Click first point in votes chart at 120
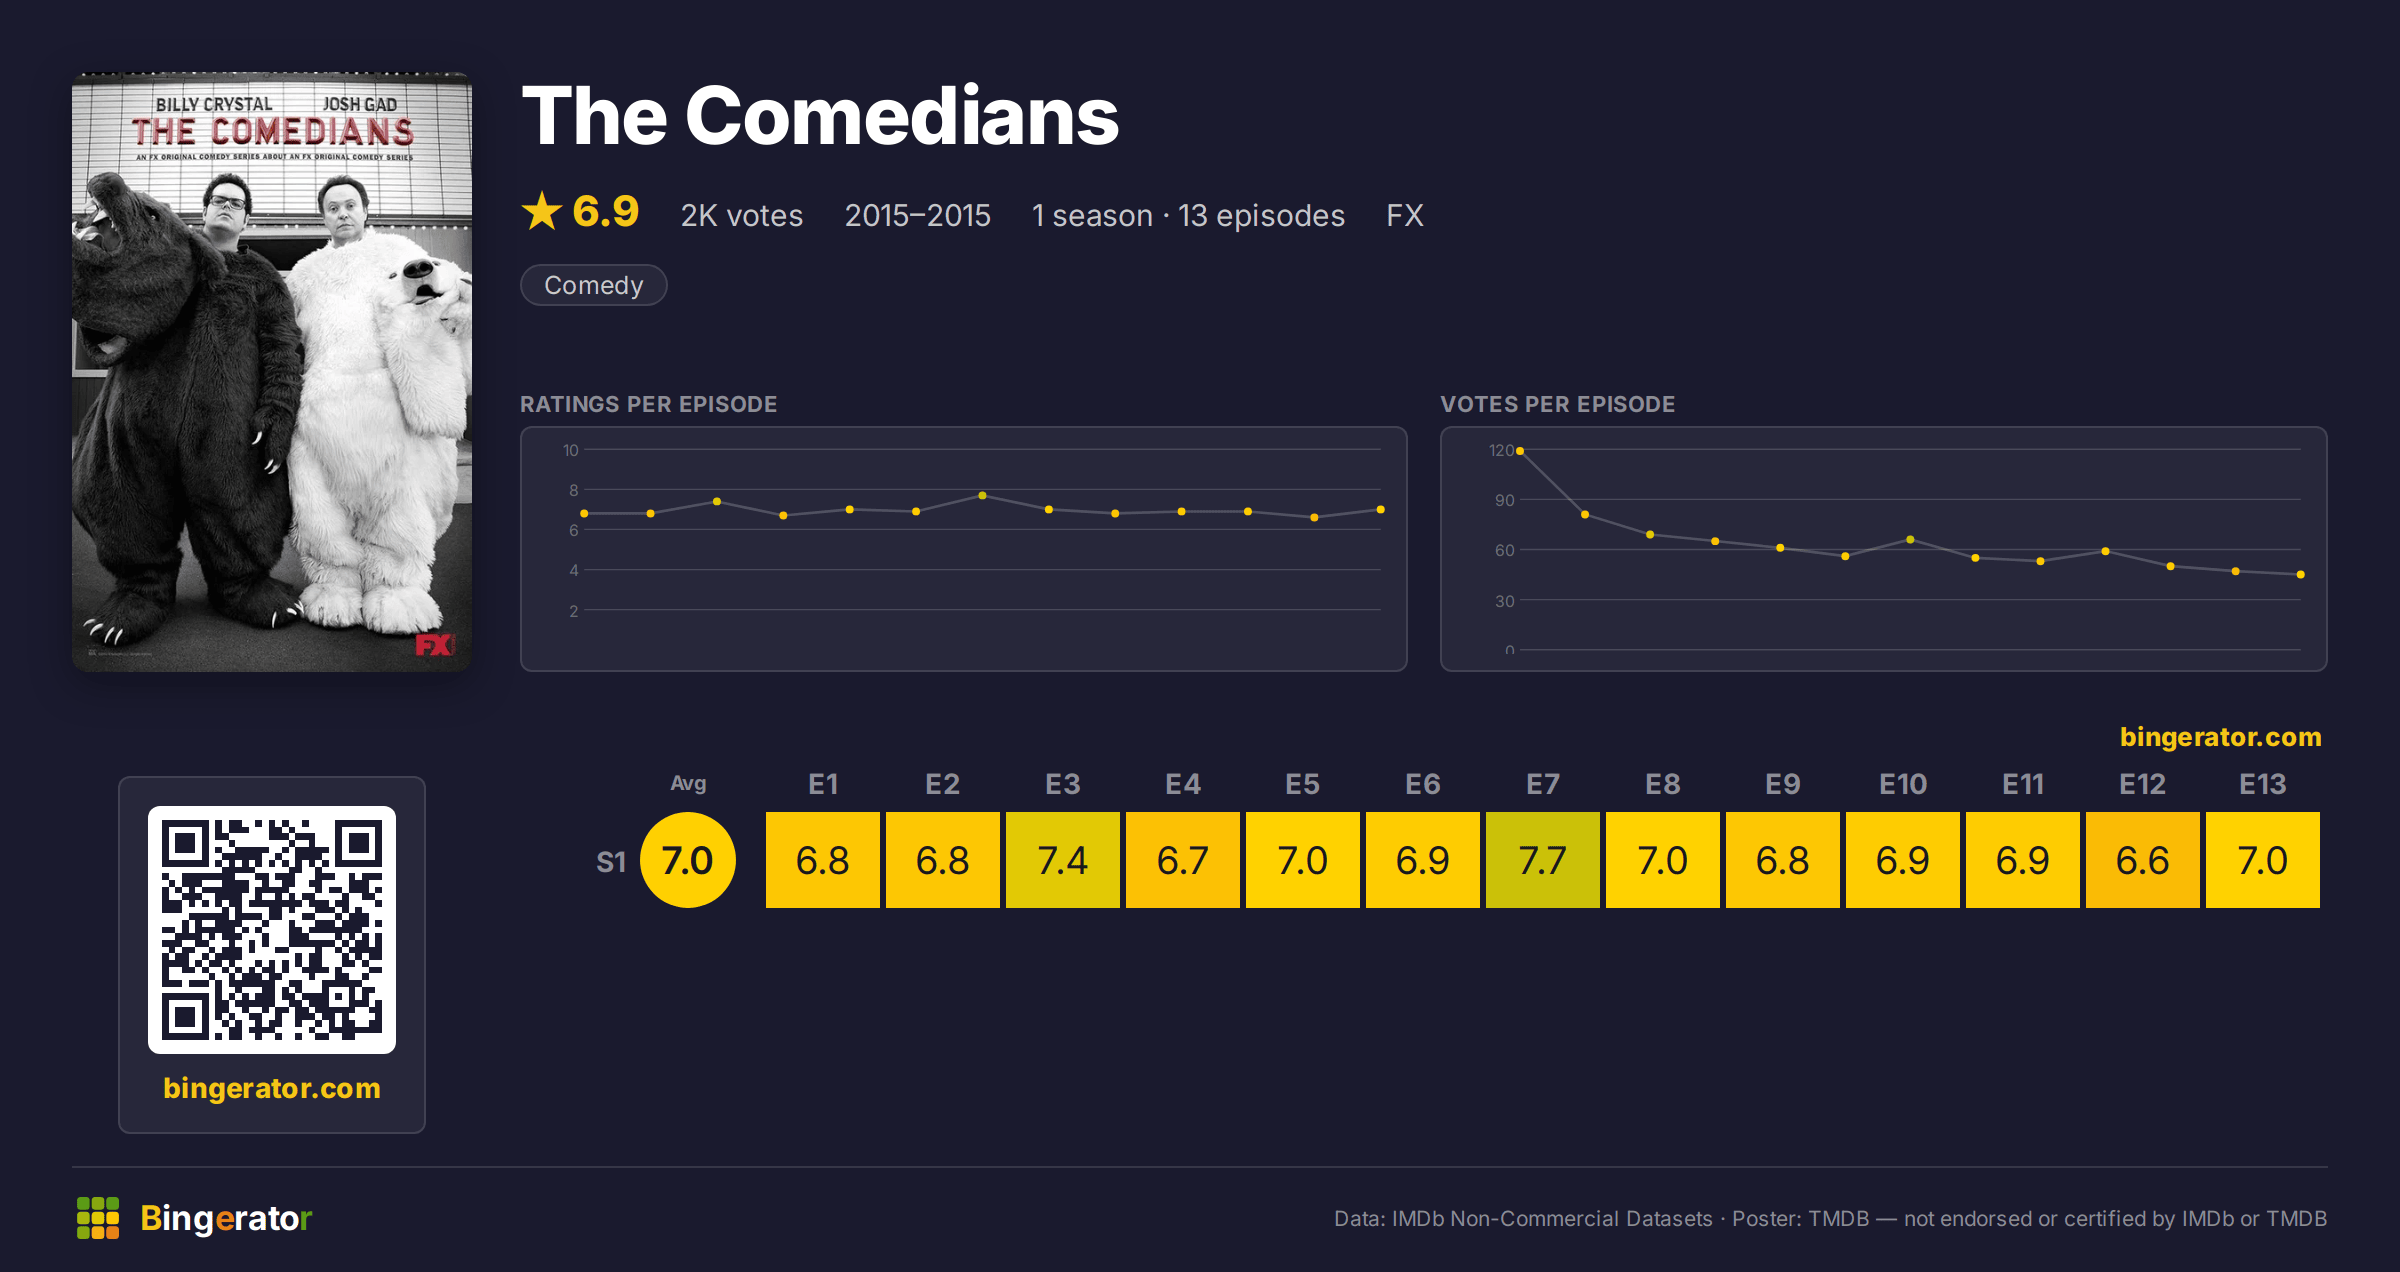Image resolution: width=2400 pixels, height=1272 pixels. (1520, 451)
